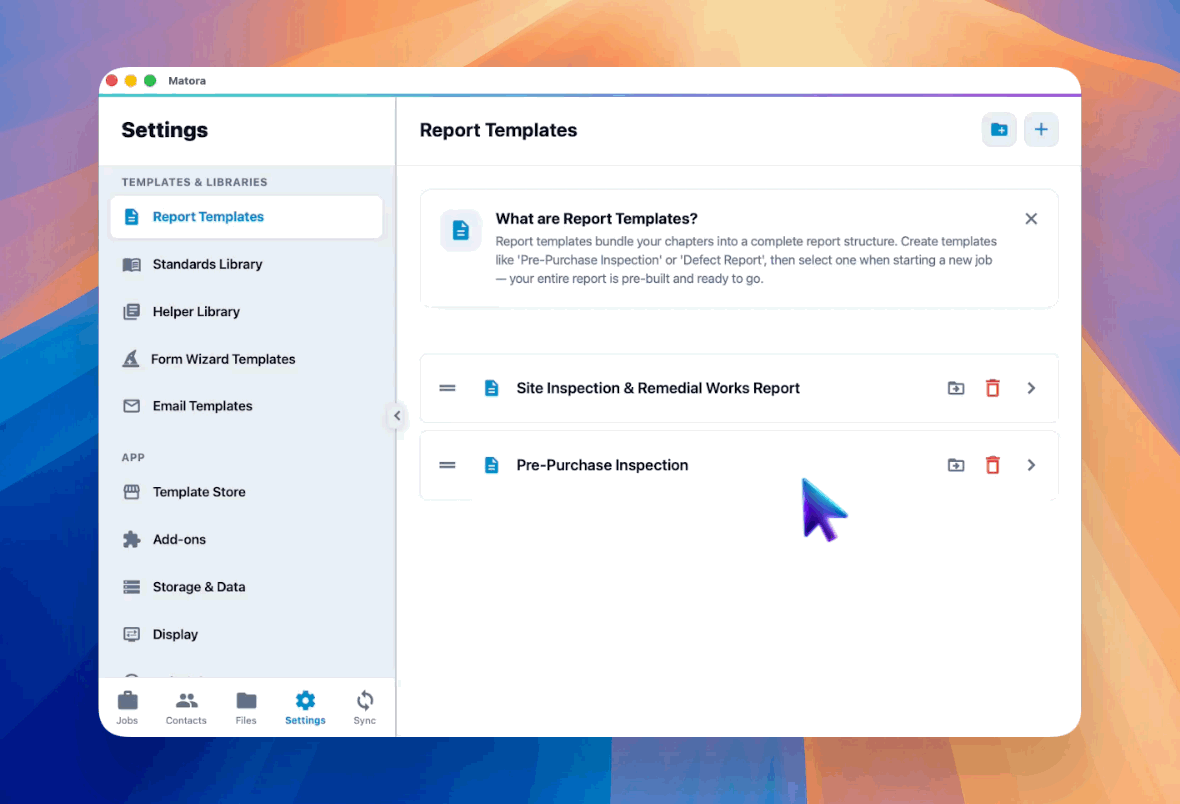This screenshot has height=804, width=1180.
Task: Click the green maximize window button
Action: point(150,81)
